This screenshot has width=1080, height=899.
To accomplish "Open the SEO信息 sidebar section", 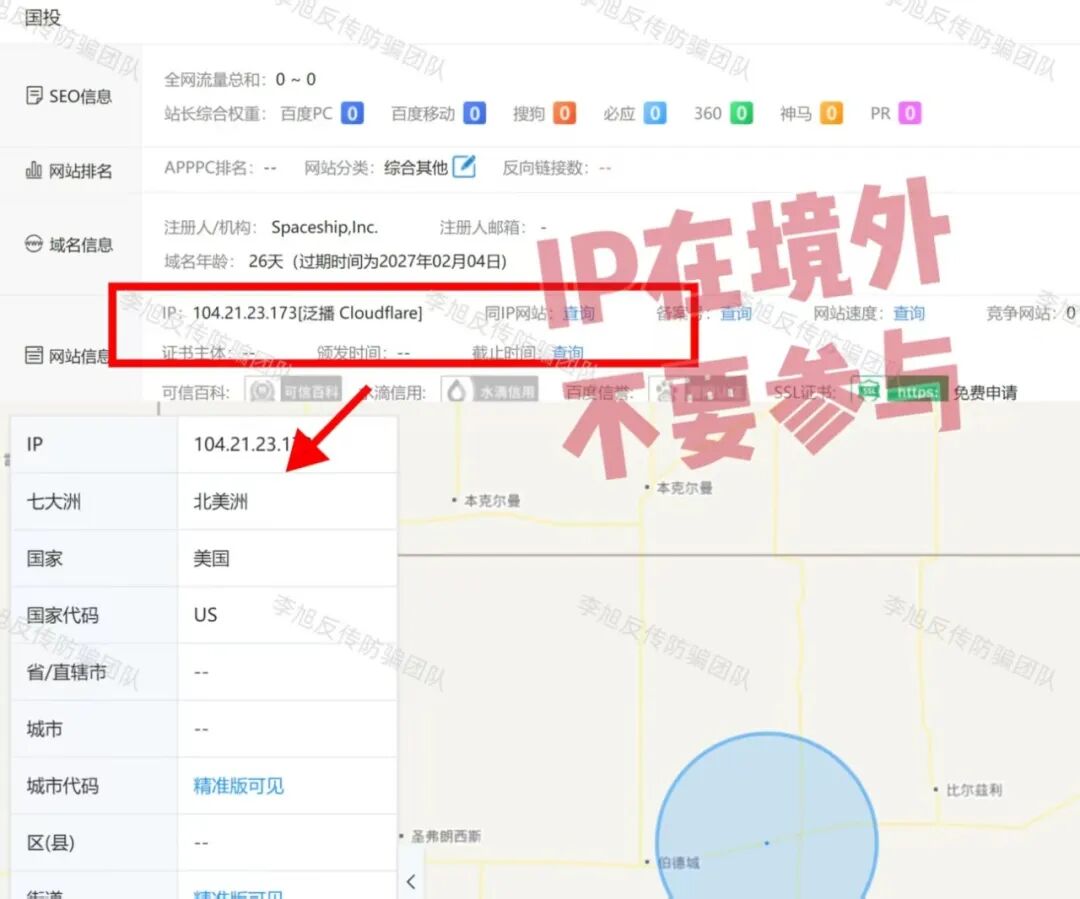I will [66, 96].
